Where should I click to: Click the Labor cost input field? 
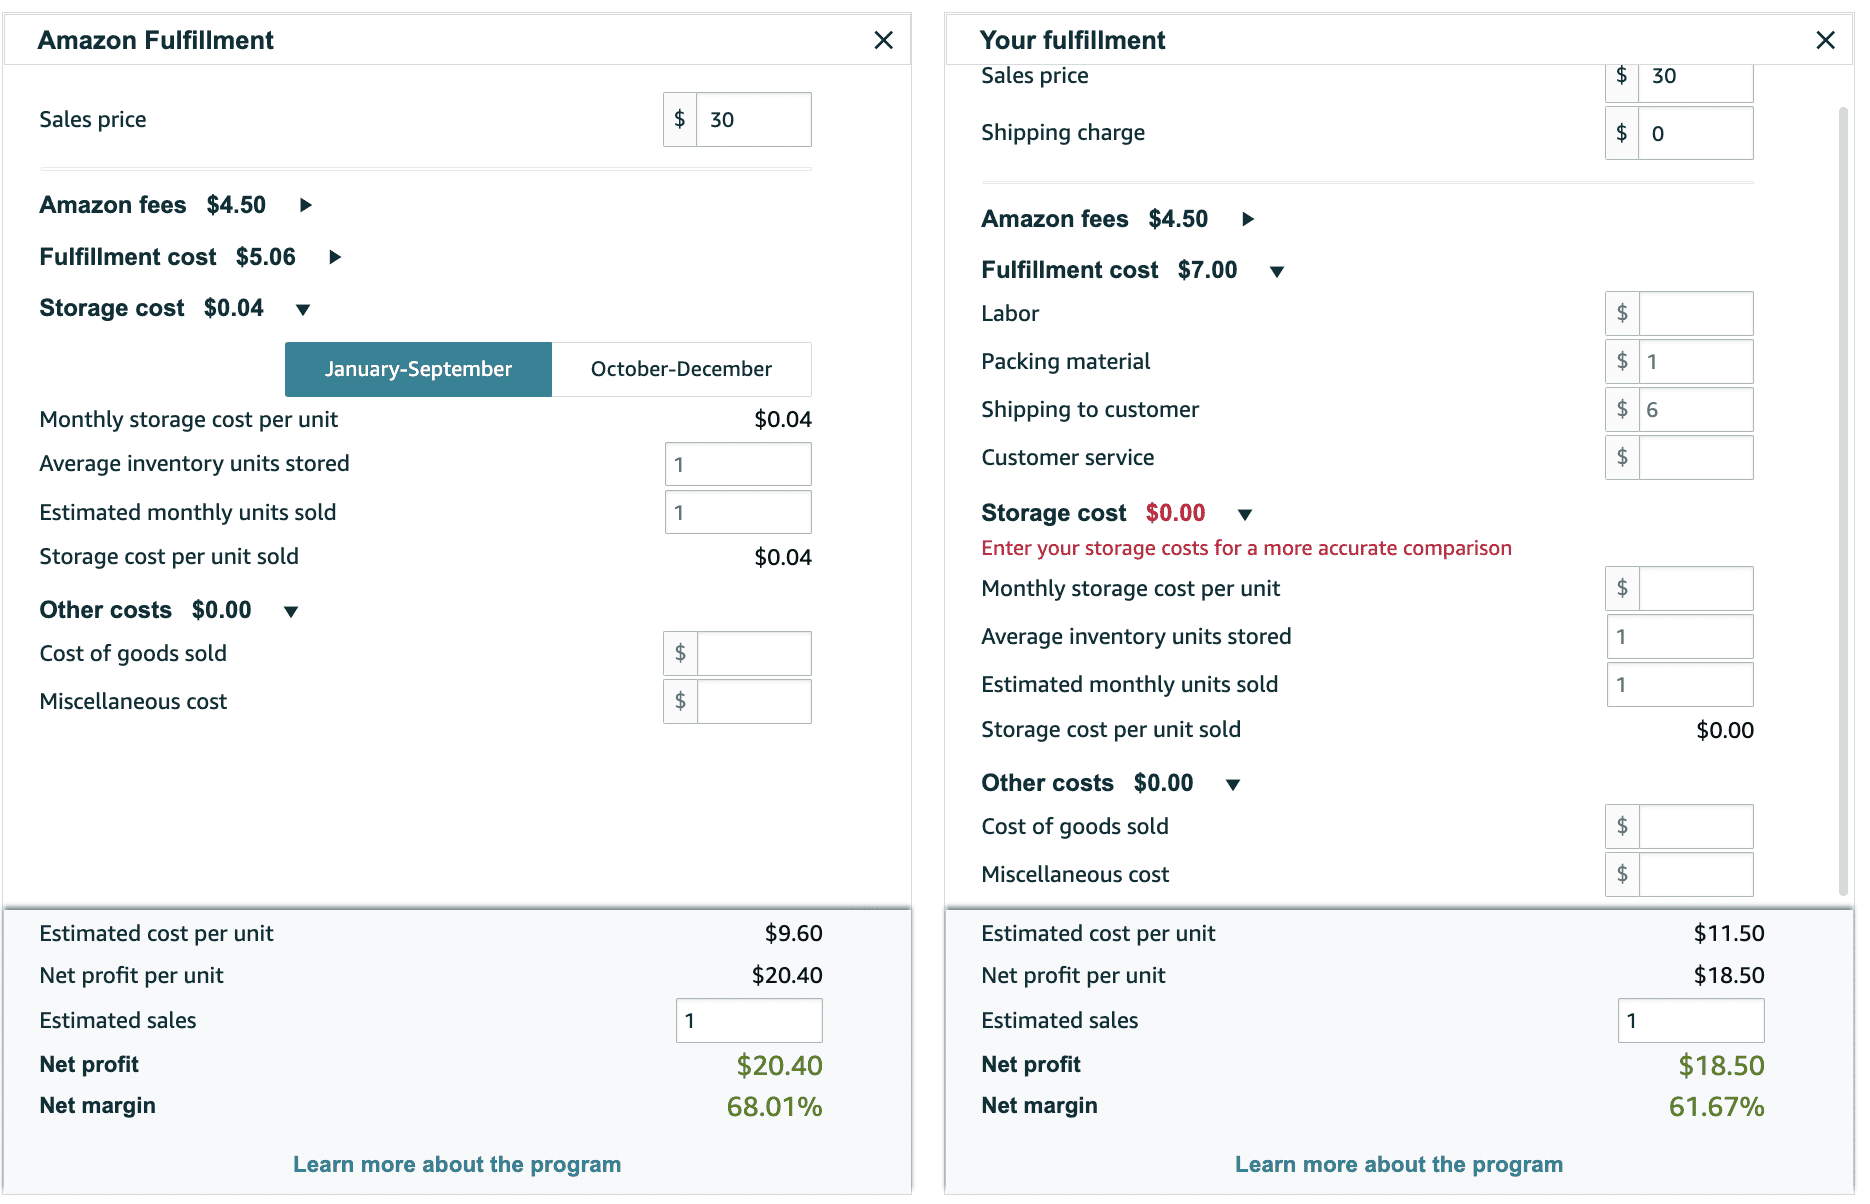[x=1696, y=314]
